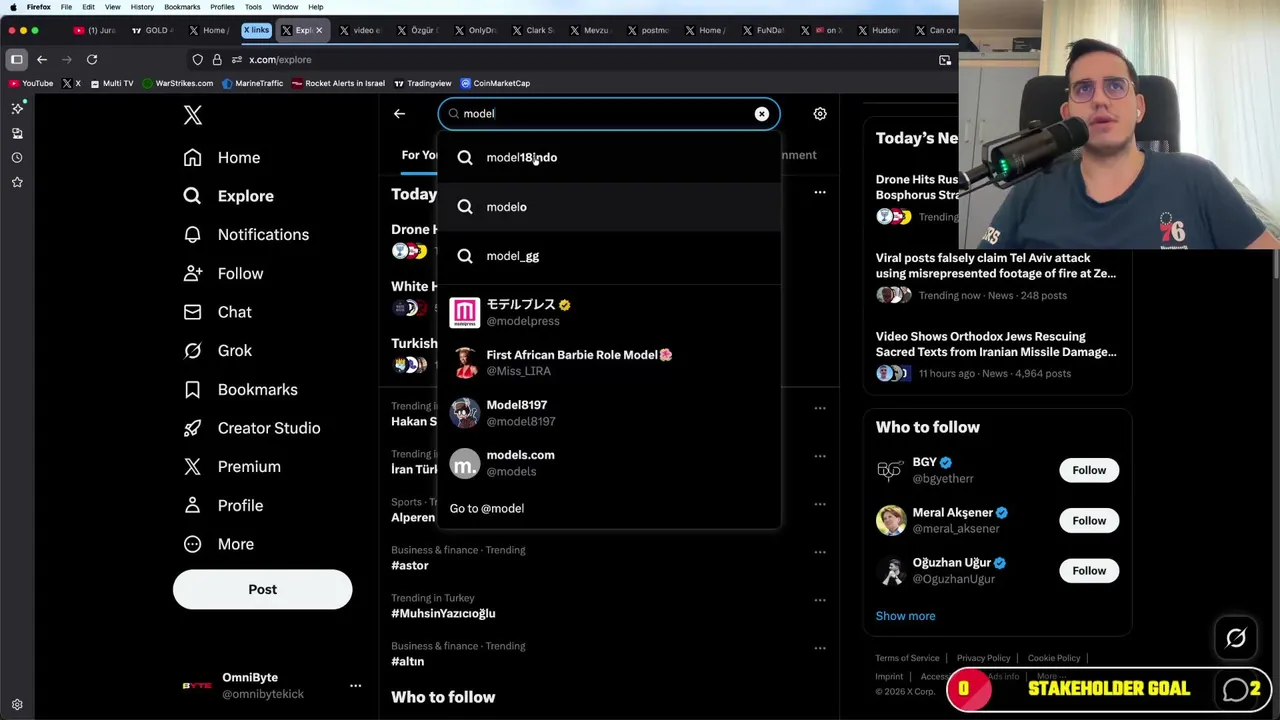This screenshot has height=720, width=1280.
Task: Open the @modelpress account suggestion
Action: (608, 312)
